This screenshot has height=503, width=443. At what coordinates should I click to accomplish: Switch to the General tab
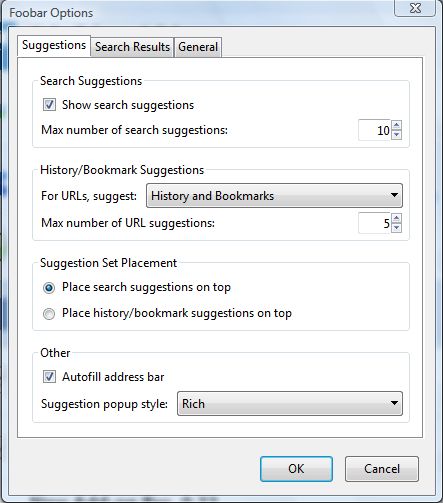198,47
